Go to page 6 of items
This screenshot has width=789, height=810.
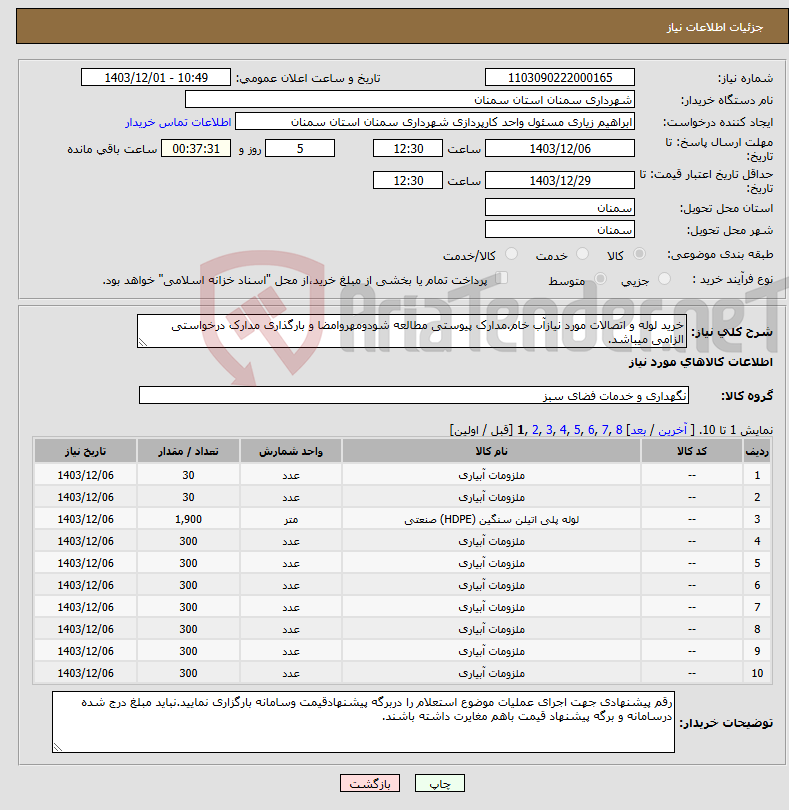tap(591, 430)
